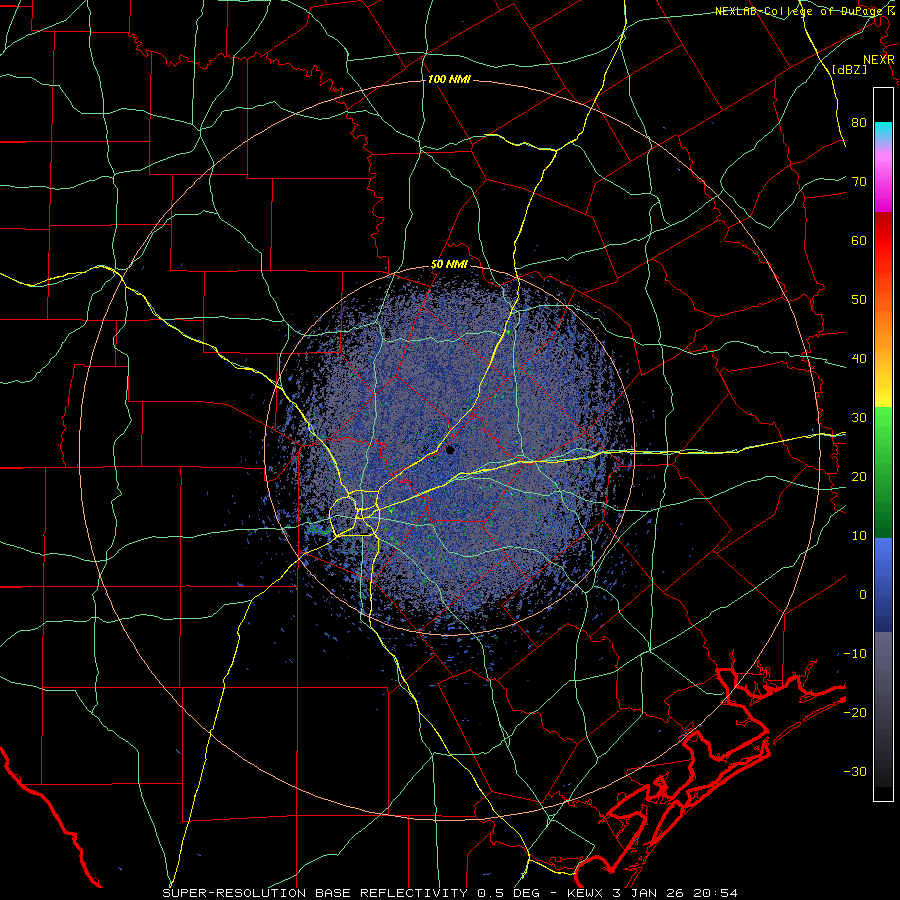Click the blue segment of the color bar
Image resolution: width=900 pixels, height=900 pixels.
pos(883,583)
